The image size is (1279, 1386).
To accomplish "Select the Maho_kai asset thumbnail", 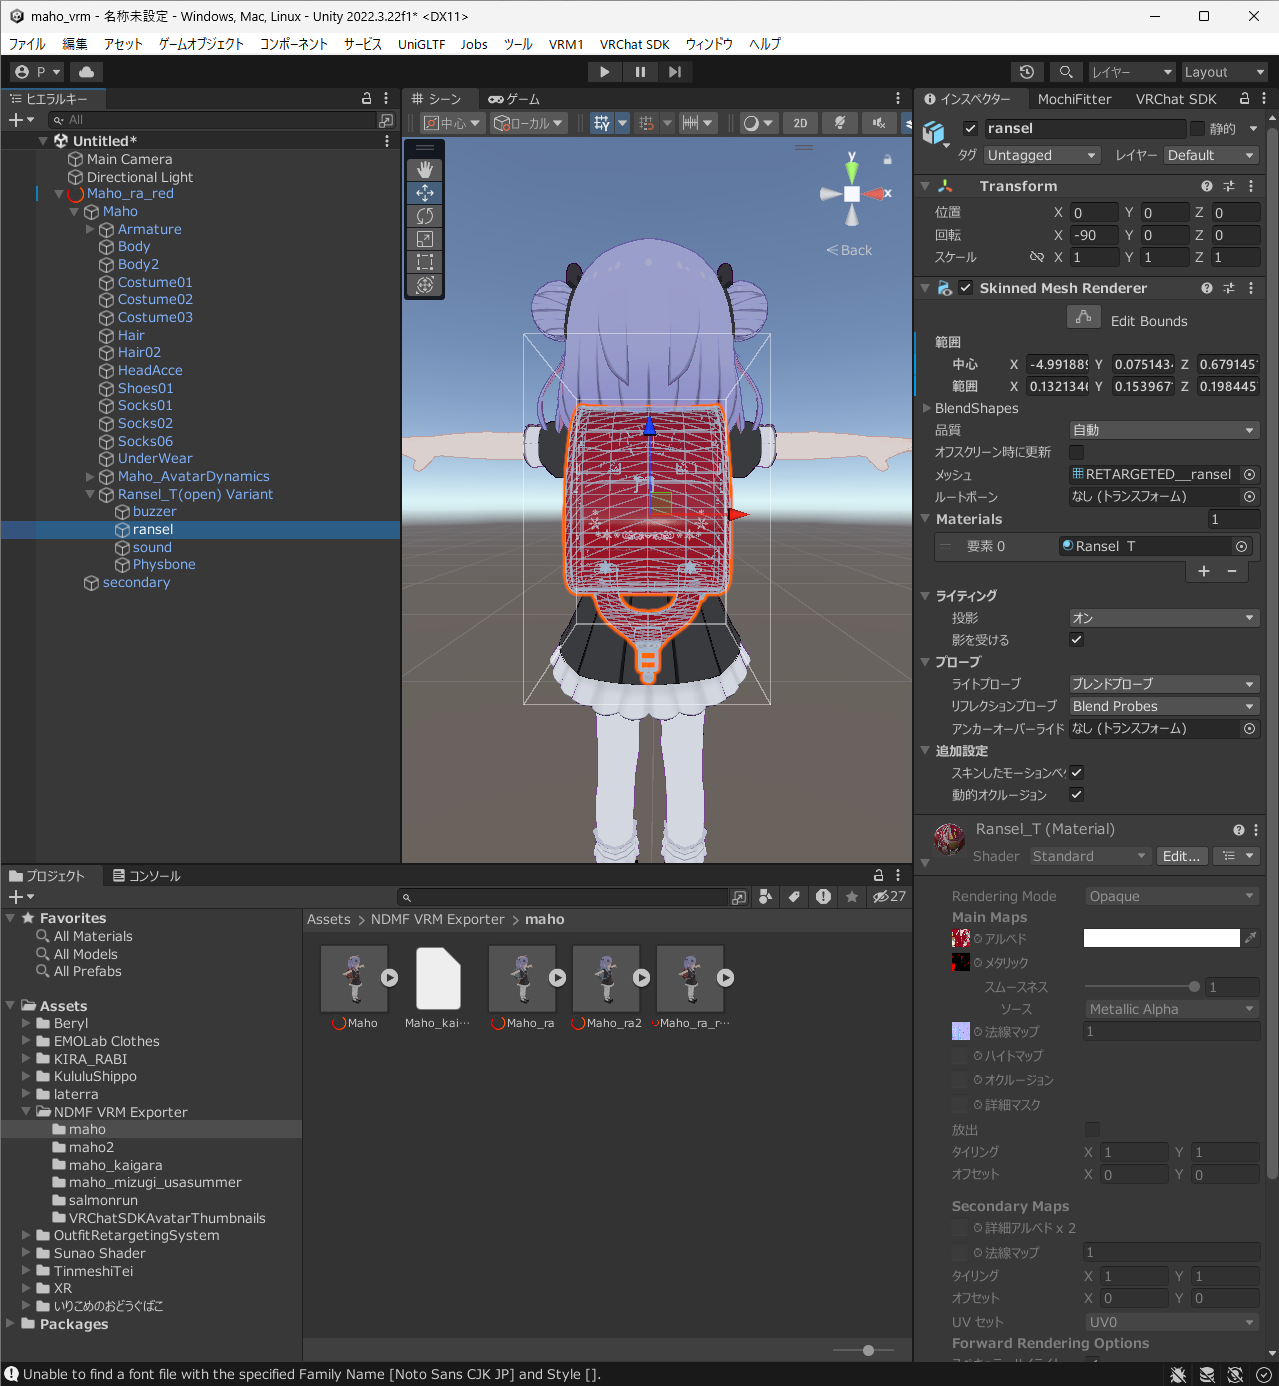I will pyautogui.click(x=438, y=979).
